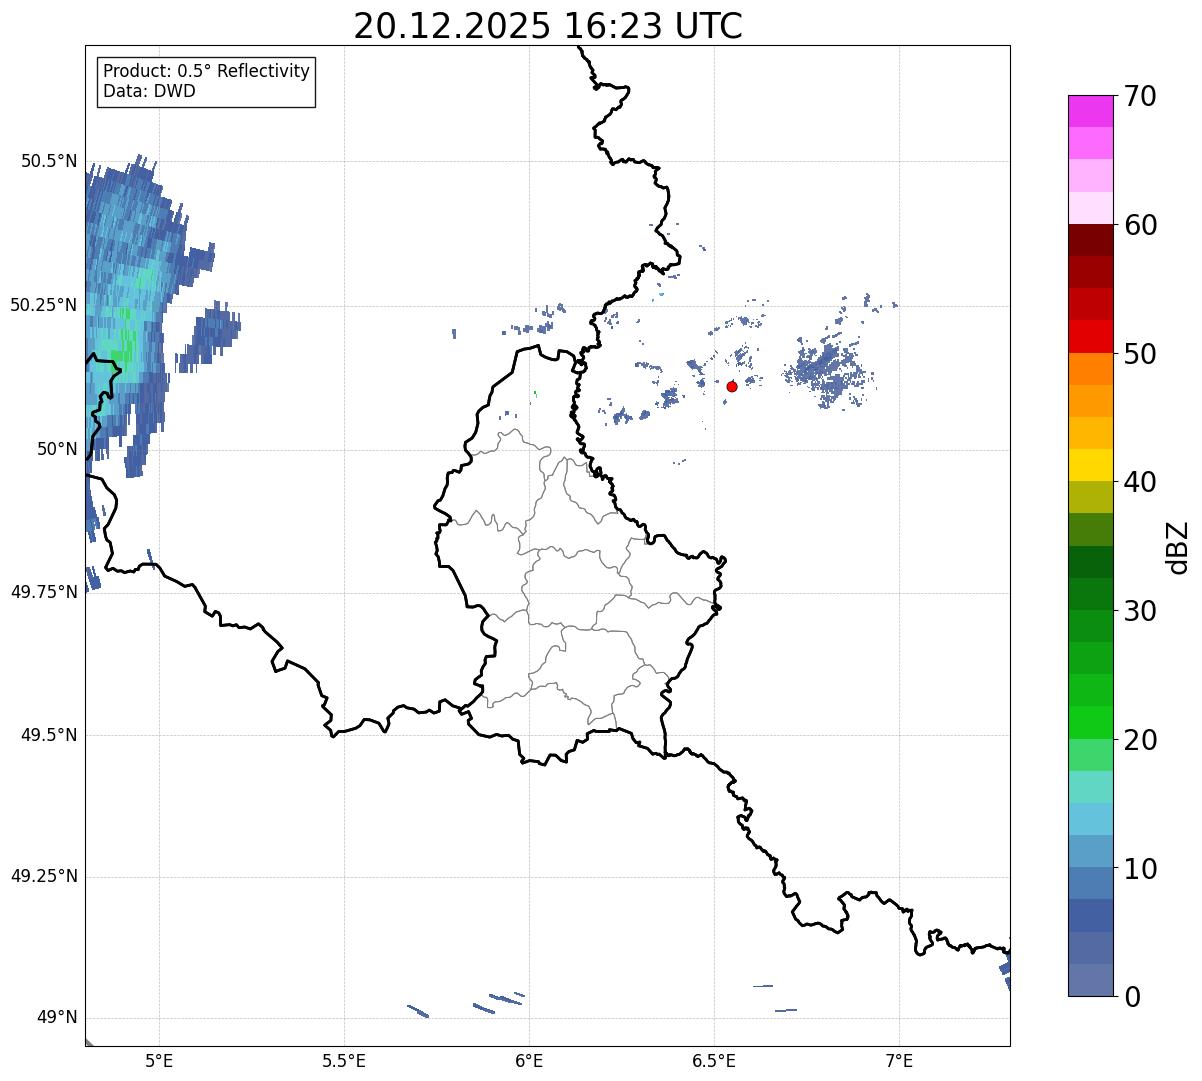Click the latitude label "50°N"
Image resolution: width=1202 pixels, height=1081 pixels.
55,449
